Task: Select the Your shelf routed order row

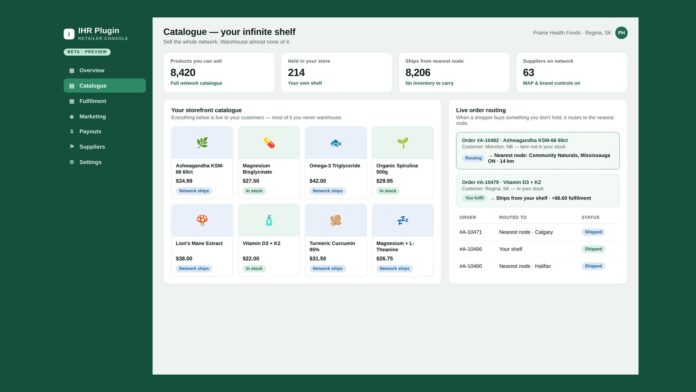Action: click(538, 249)
